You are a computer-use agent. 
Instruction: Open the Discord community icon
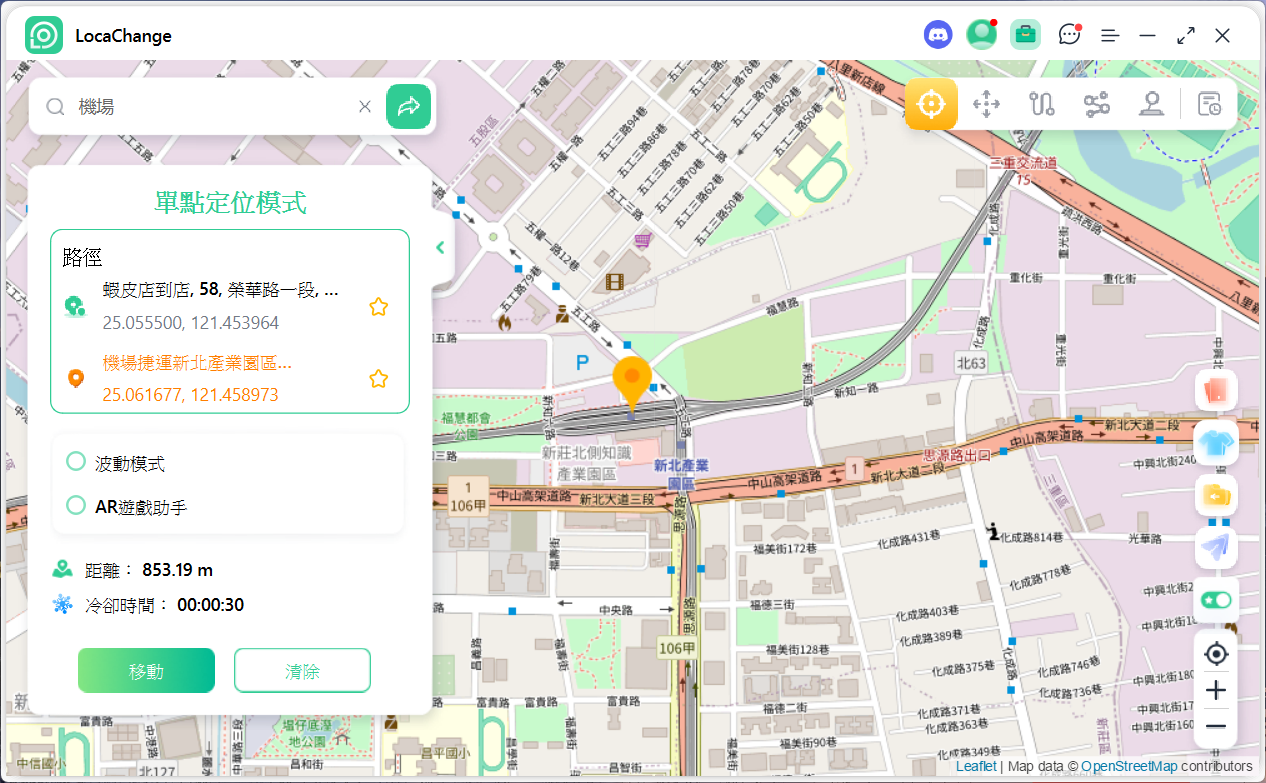tap(938, 35)
